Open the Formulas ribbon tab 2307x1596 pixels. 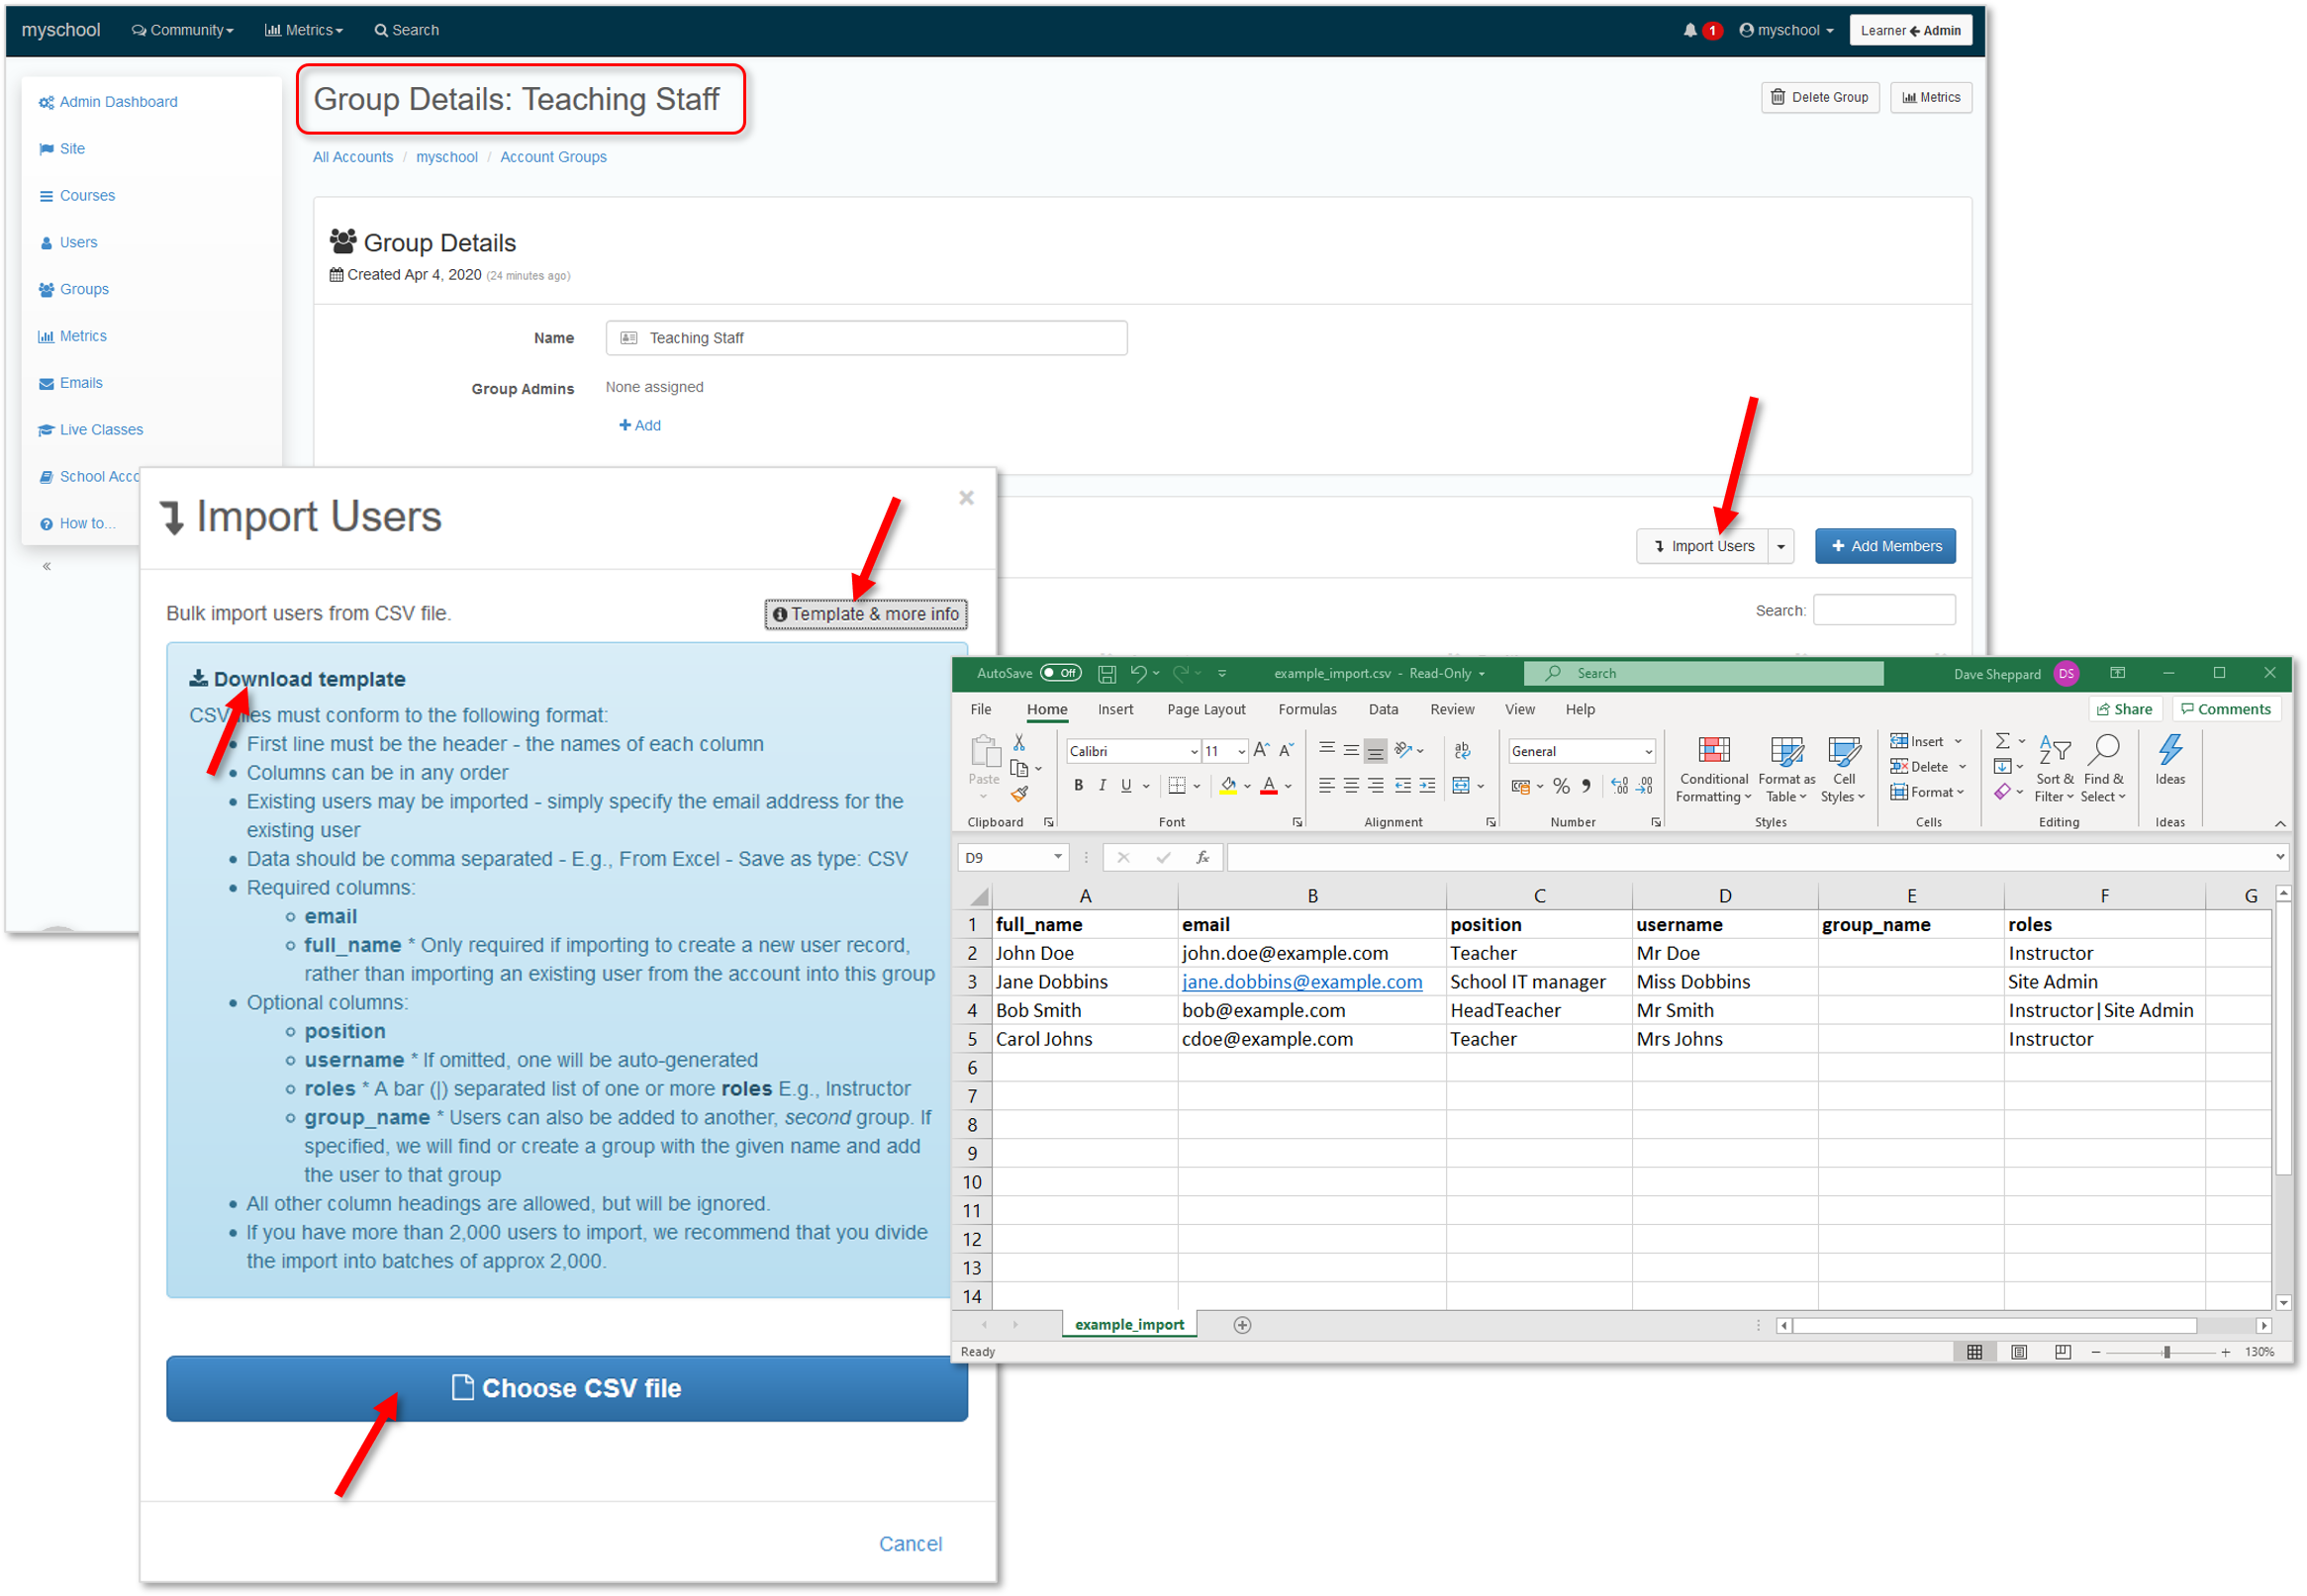coord(1306,709)
